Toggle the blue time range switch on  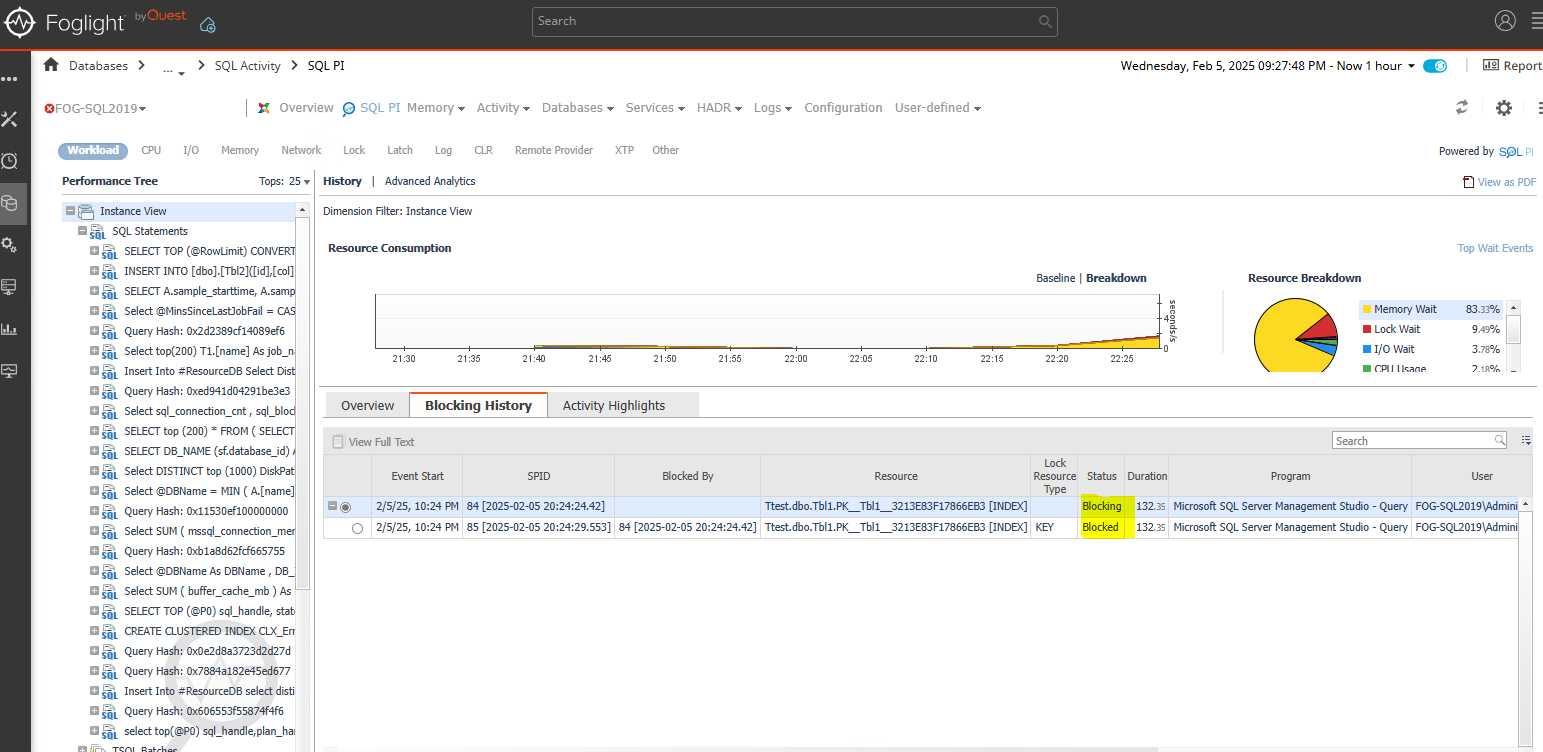(x=1434, y=65)
